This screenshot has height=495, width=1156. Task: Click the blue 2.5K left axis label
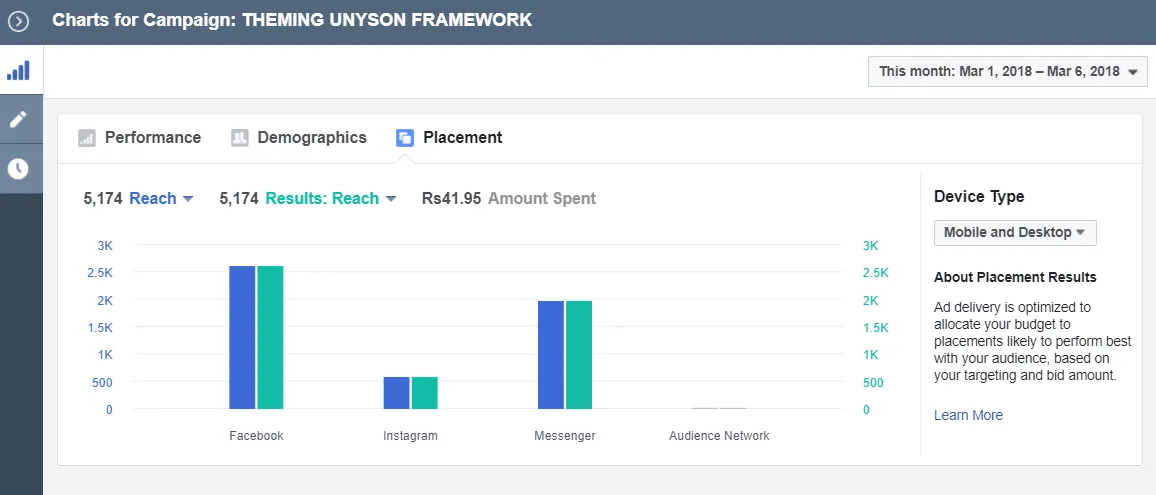(99, 273)
